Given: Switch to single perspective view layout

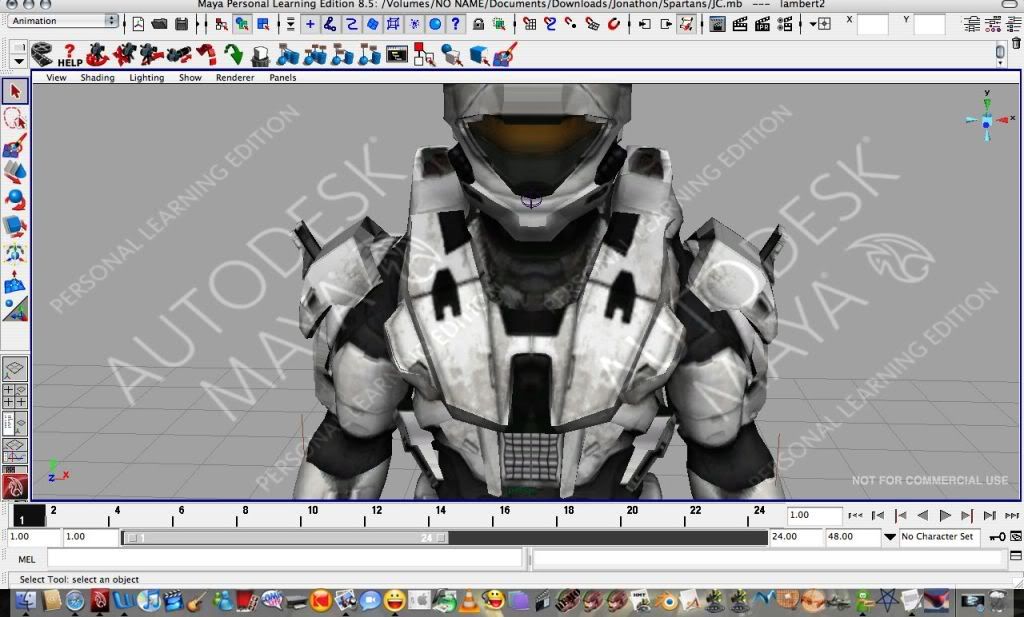Looking at the screenshot, I should (14, 369).
